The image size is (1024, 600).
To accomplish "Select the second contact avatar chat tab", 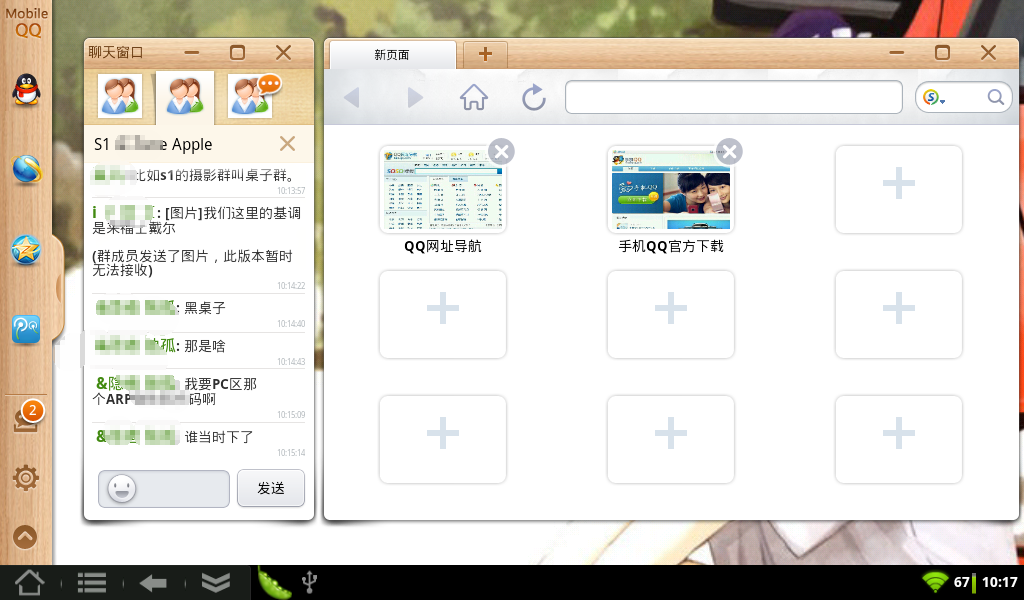I will [x=185, y=97].
